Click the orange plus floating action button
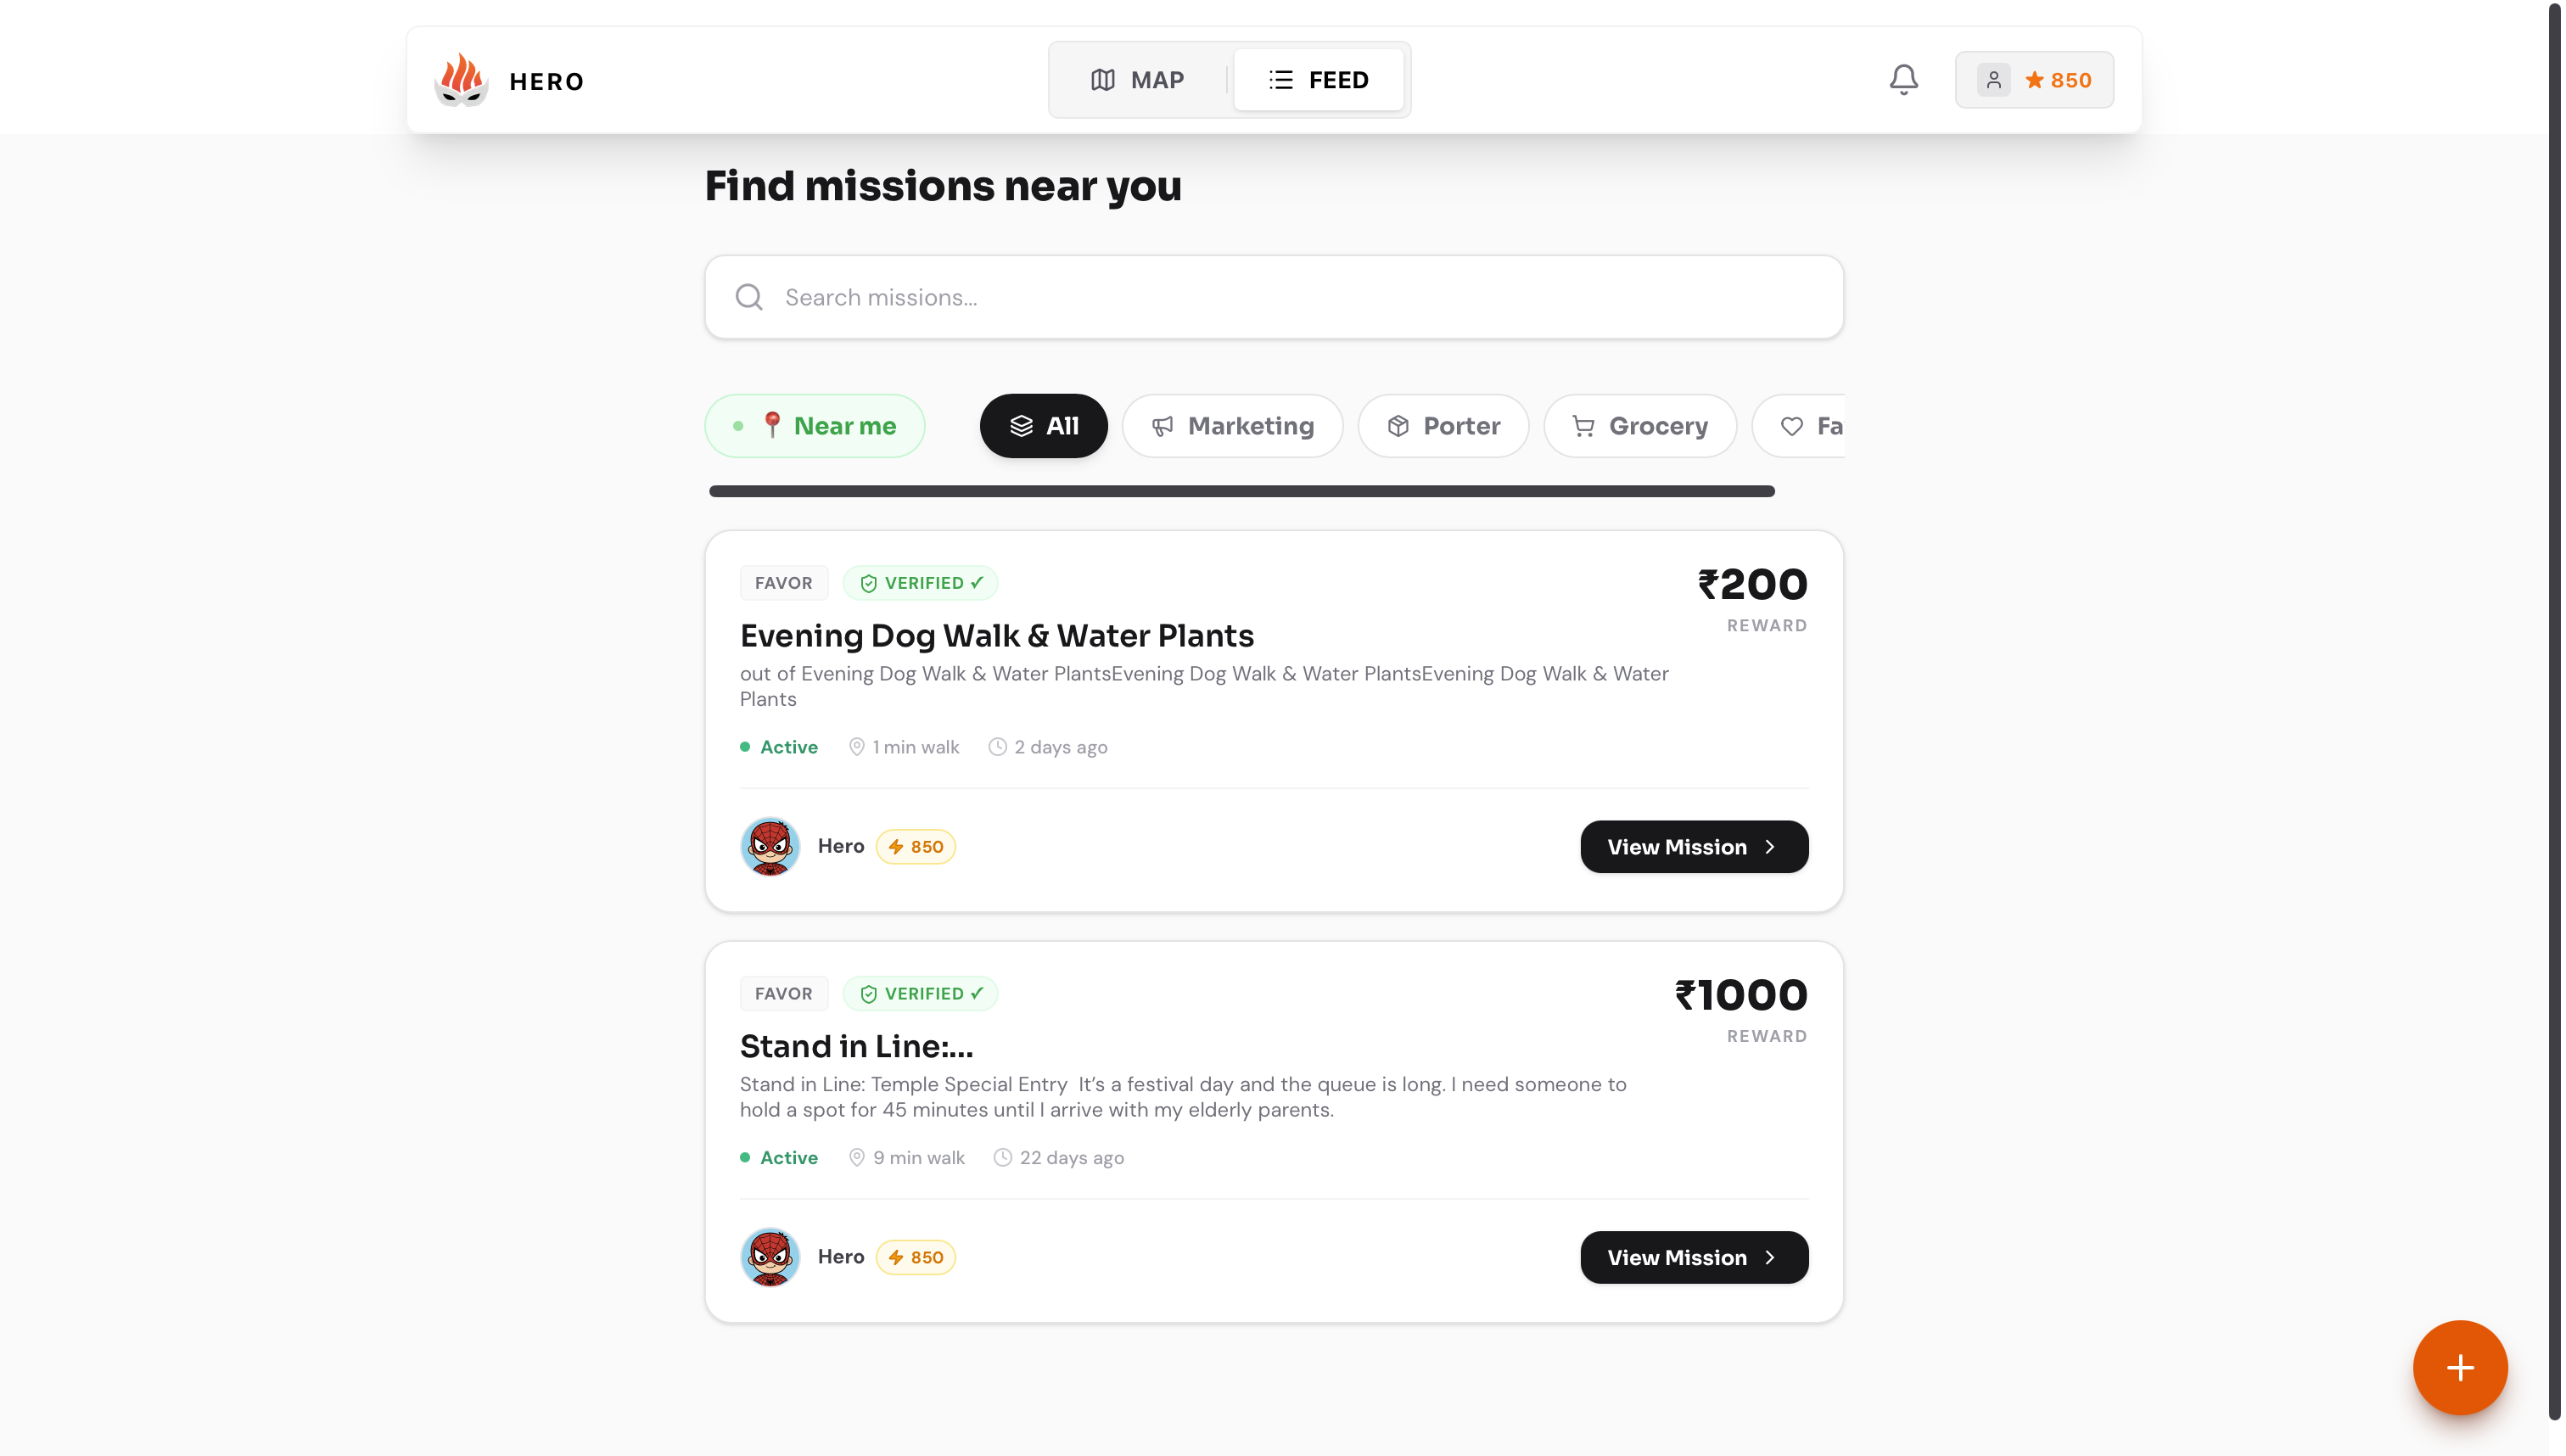 [x=2459, y=1367]
